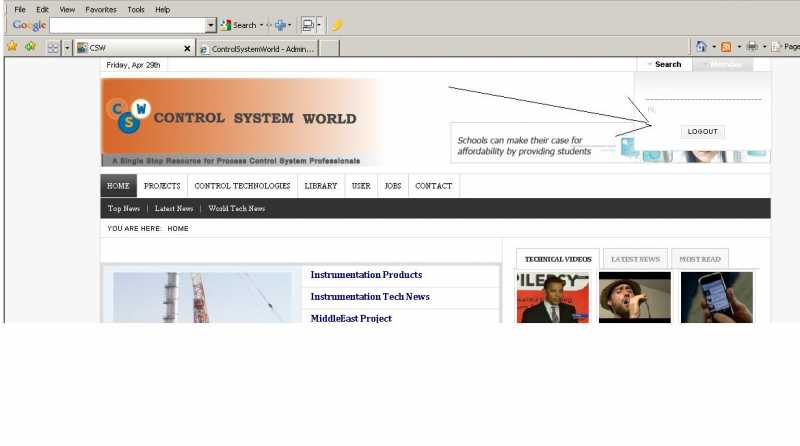Viewport: 800px width, 446px height.
Task: Go to HOME in site navigation
Action: (x=118, y=186)
